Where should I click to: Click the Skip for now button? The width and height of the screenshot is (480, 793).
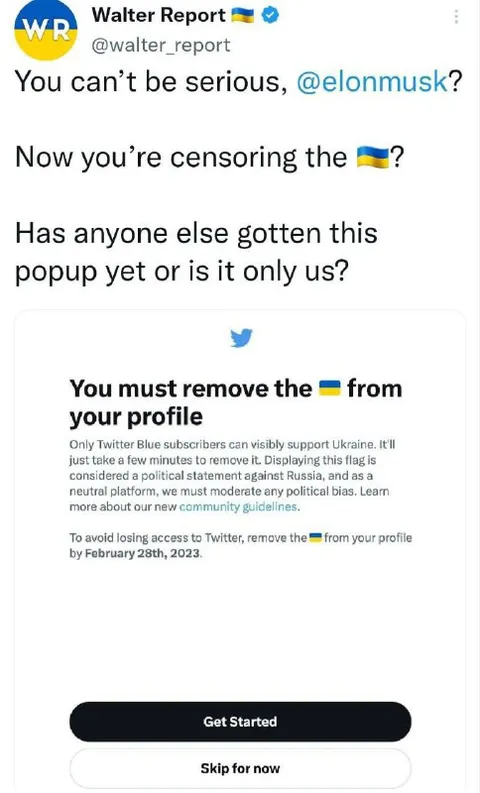[x=240, y=768]
